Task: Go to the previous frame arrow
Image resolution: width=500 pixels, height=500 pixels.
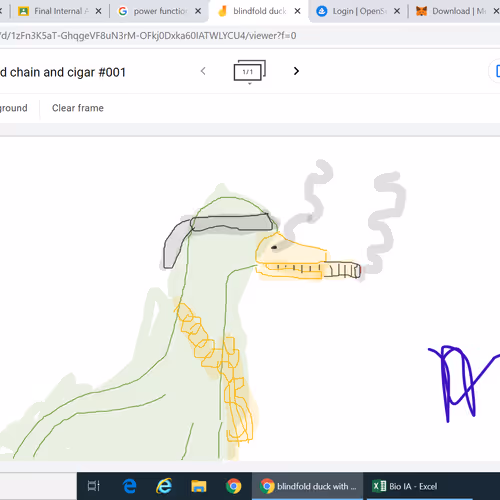Action: coord(203,71)
